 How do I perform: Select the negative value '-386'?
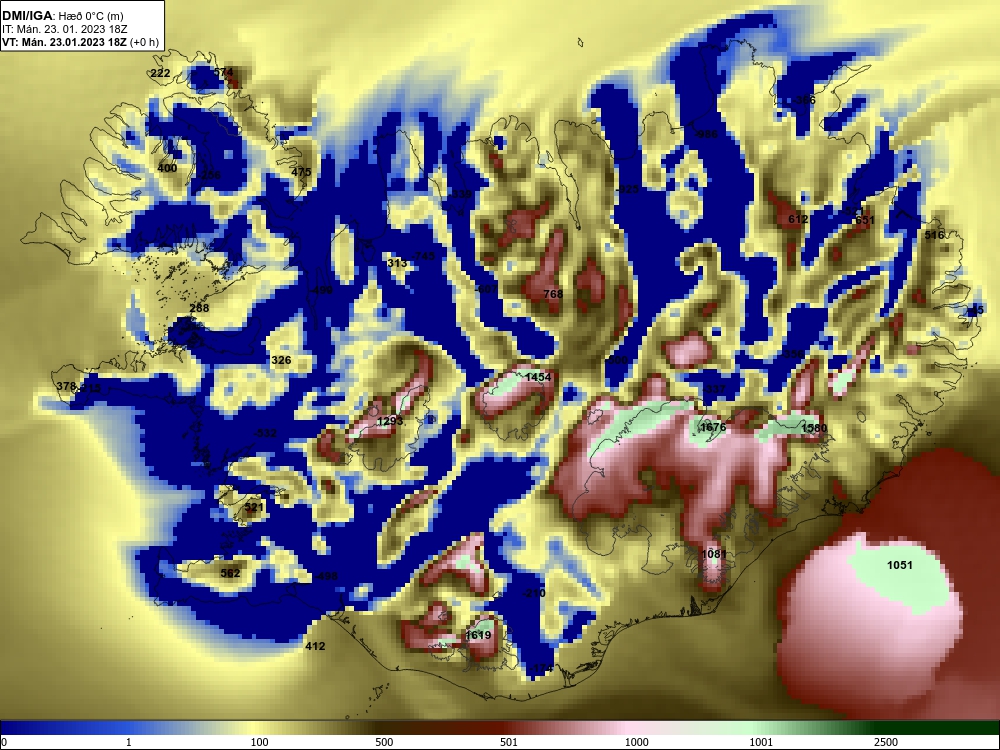click(x=804, y=99)
